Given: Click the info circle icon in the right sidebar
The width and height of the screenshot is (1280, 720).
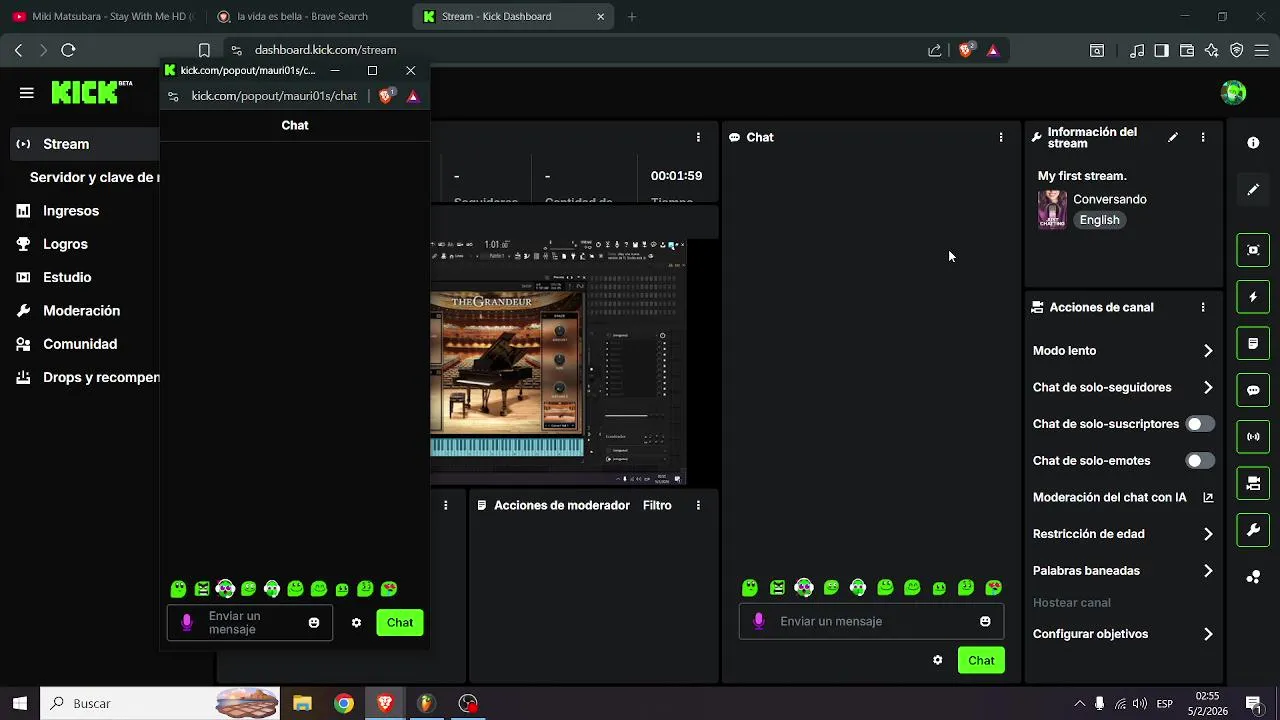Looking at the screenshot, I should 1253,143.
